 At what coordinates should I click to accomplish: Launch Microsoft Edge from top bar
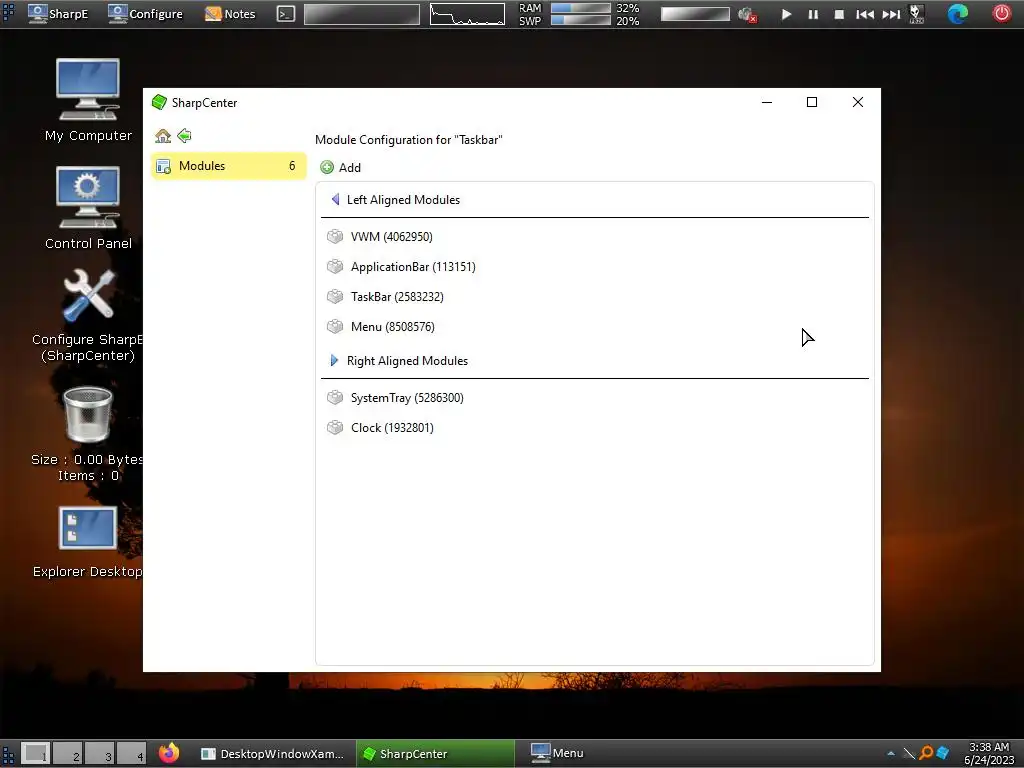pos(958,14)
